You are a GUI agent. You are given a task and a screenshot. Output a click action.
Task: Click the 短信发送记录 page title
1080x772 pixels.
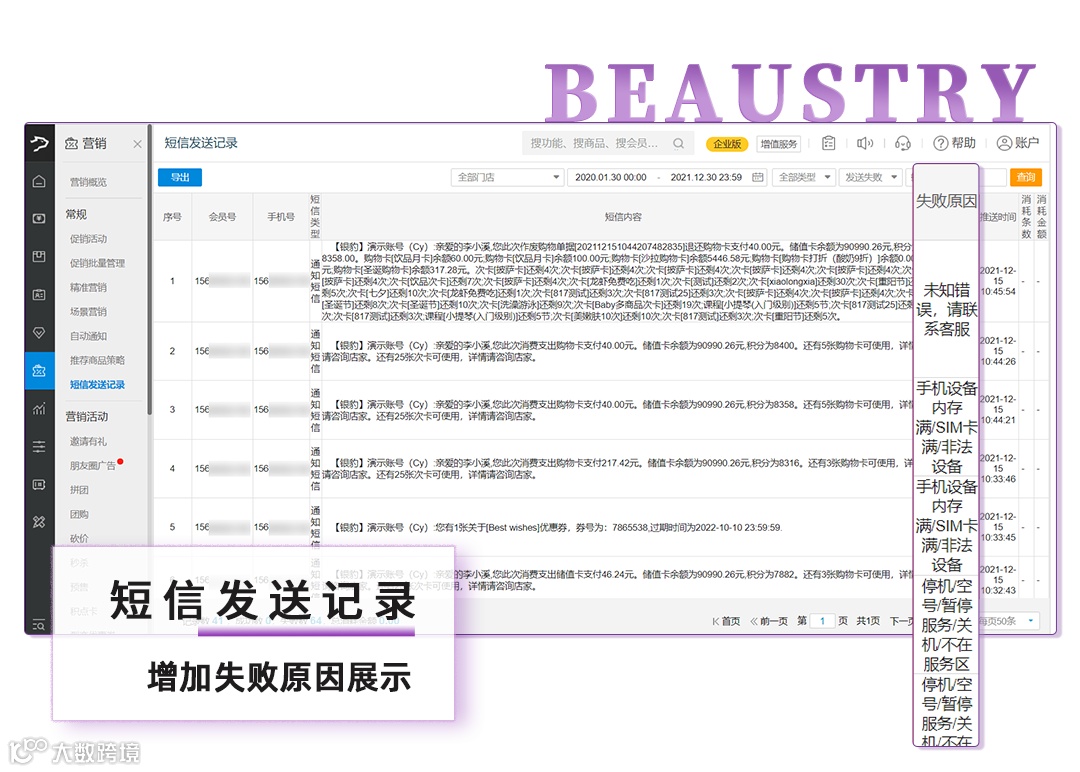(x=200, y=143)
